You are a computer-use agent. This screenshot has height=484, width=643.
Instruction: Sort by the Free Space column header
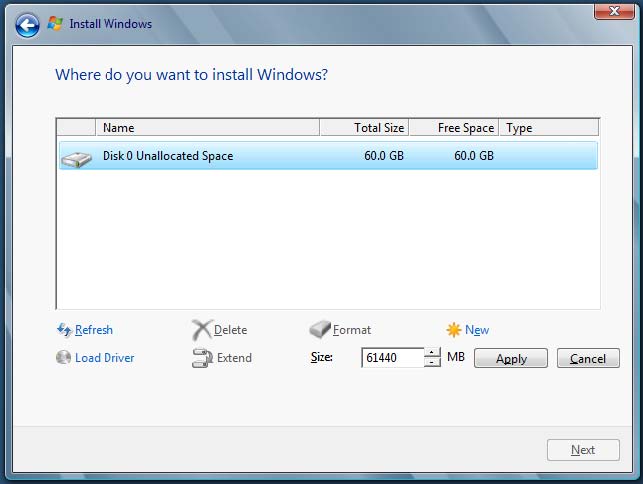pyautogui.click(x=453, y=128)
